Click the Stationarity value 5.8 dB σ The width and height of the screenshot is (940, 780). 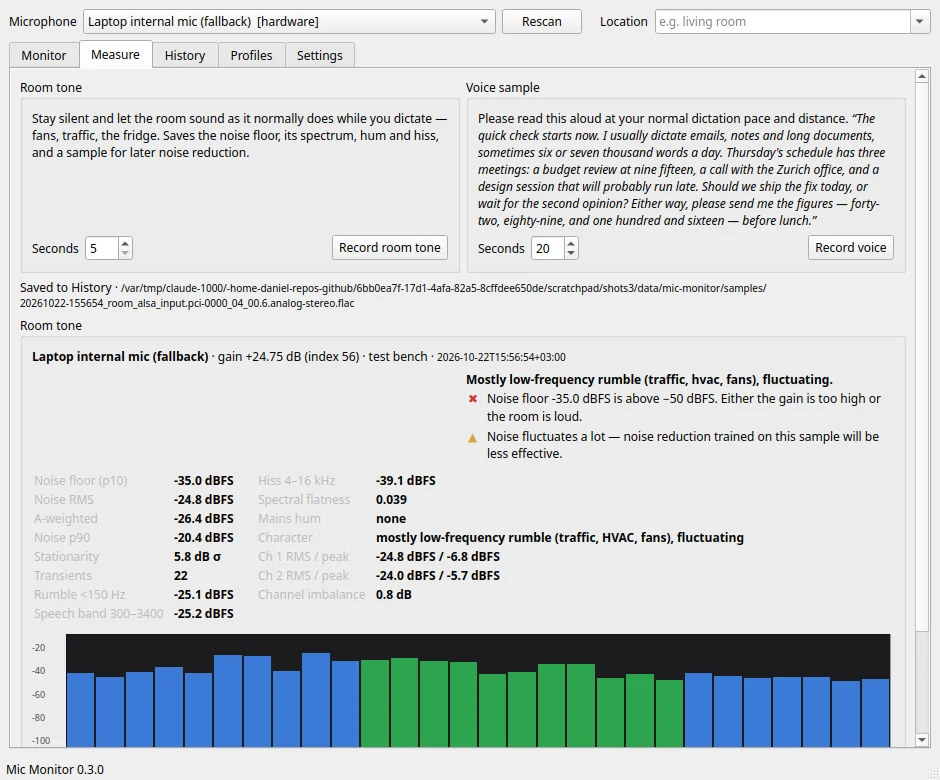click(x=197, y=557)
